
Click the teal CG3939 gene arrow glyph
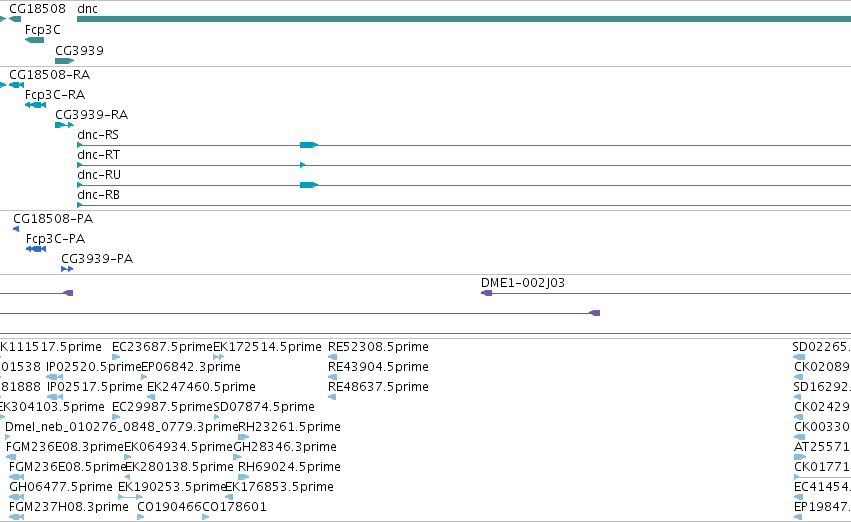65,61
